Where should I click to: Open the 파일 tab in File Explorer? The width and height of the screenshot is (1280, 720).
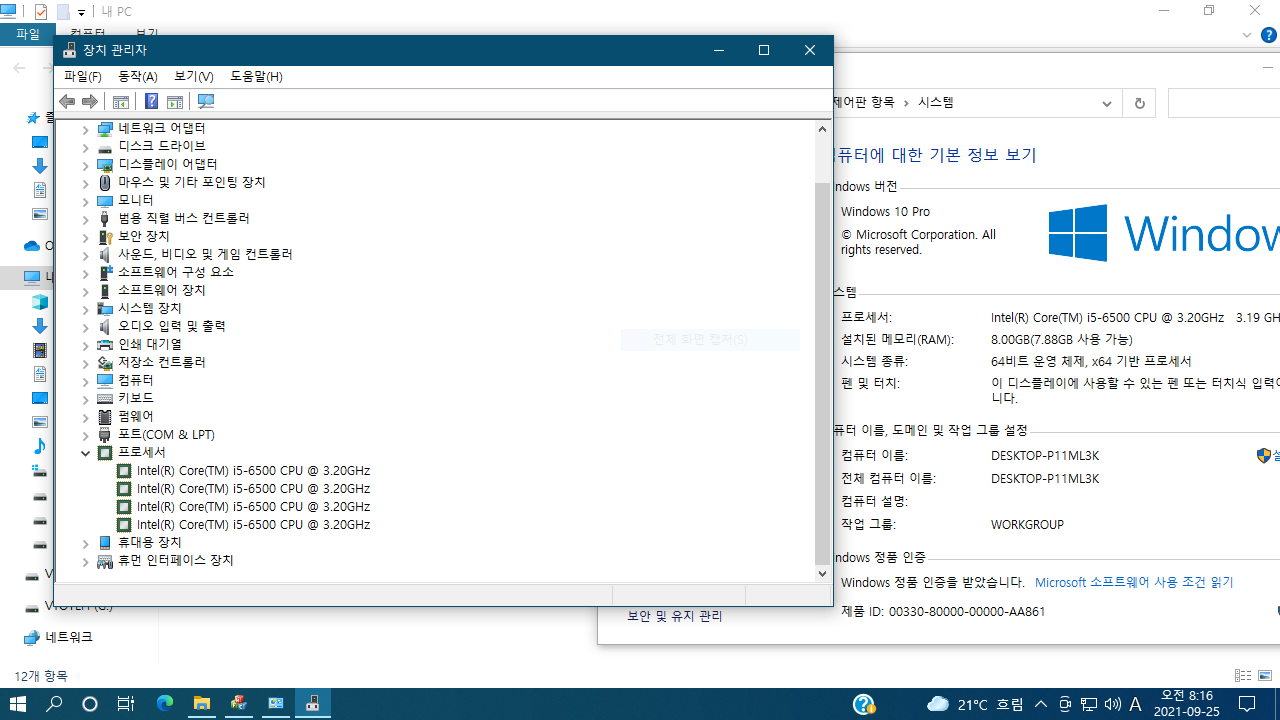[28, 34]
